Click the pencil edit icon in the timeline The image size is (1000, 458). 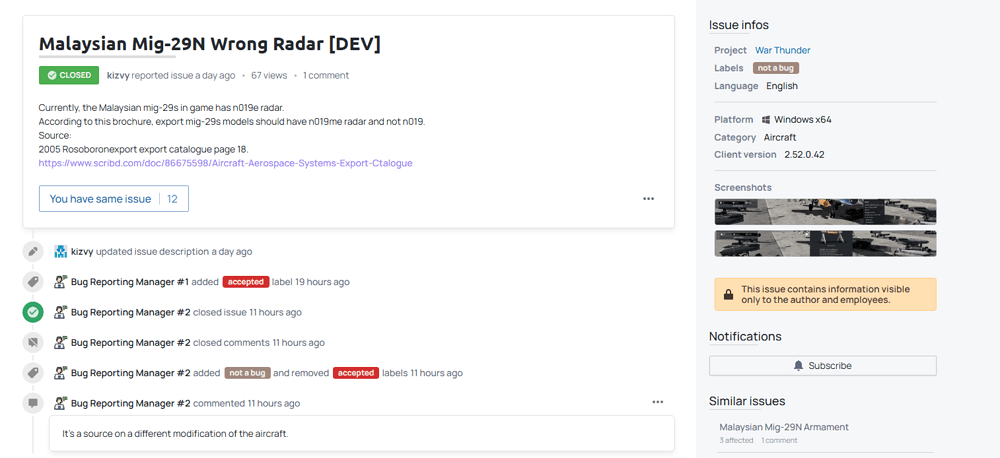pos(33,252)
